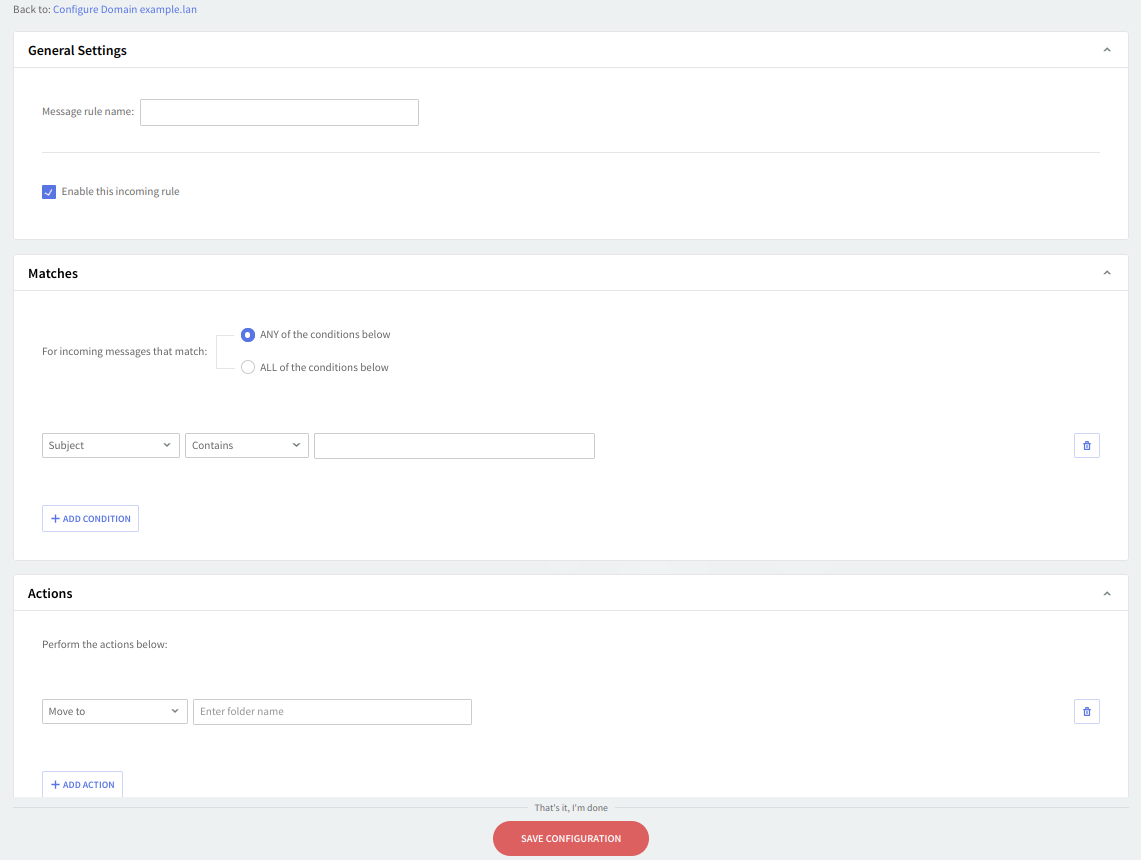
Task: Click Add Action button
Action: point(82,785)
